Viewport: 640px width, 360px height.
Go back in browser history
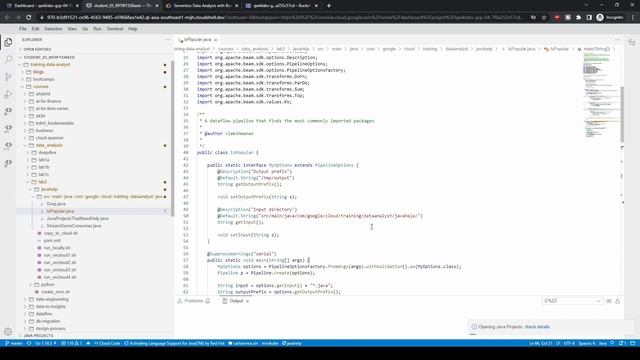pyautogui.click(x=7, y=18)
